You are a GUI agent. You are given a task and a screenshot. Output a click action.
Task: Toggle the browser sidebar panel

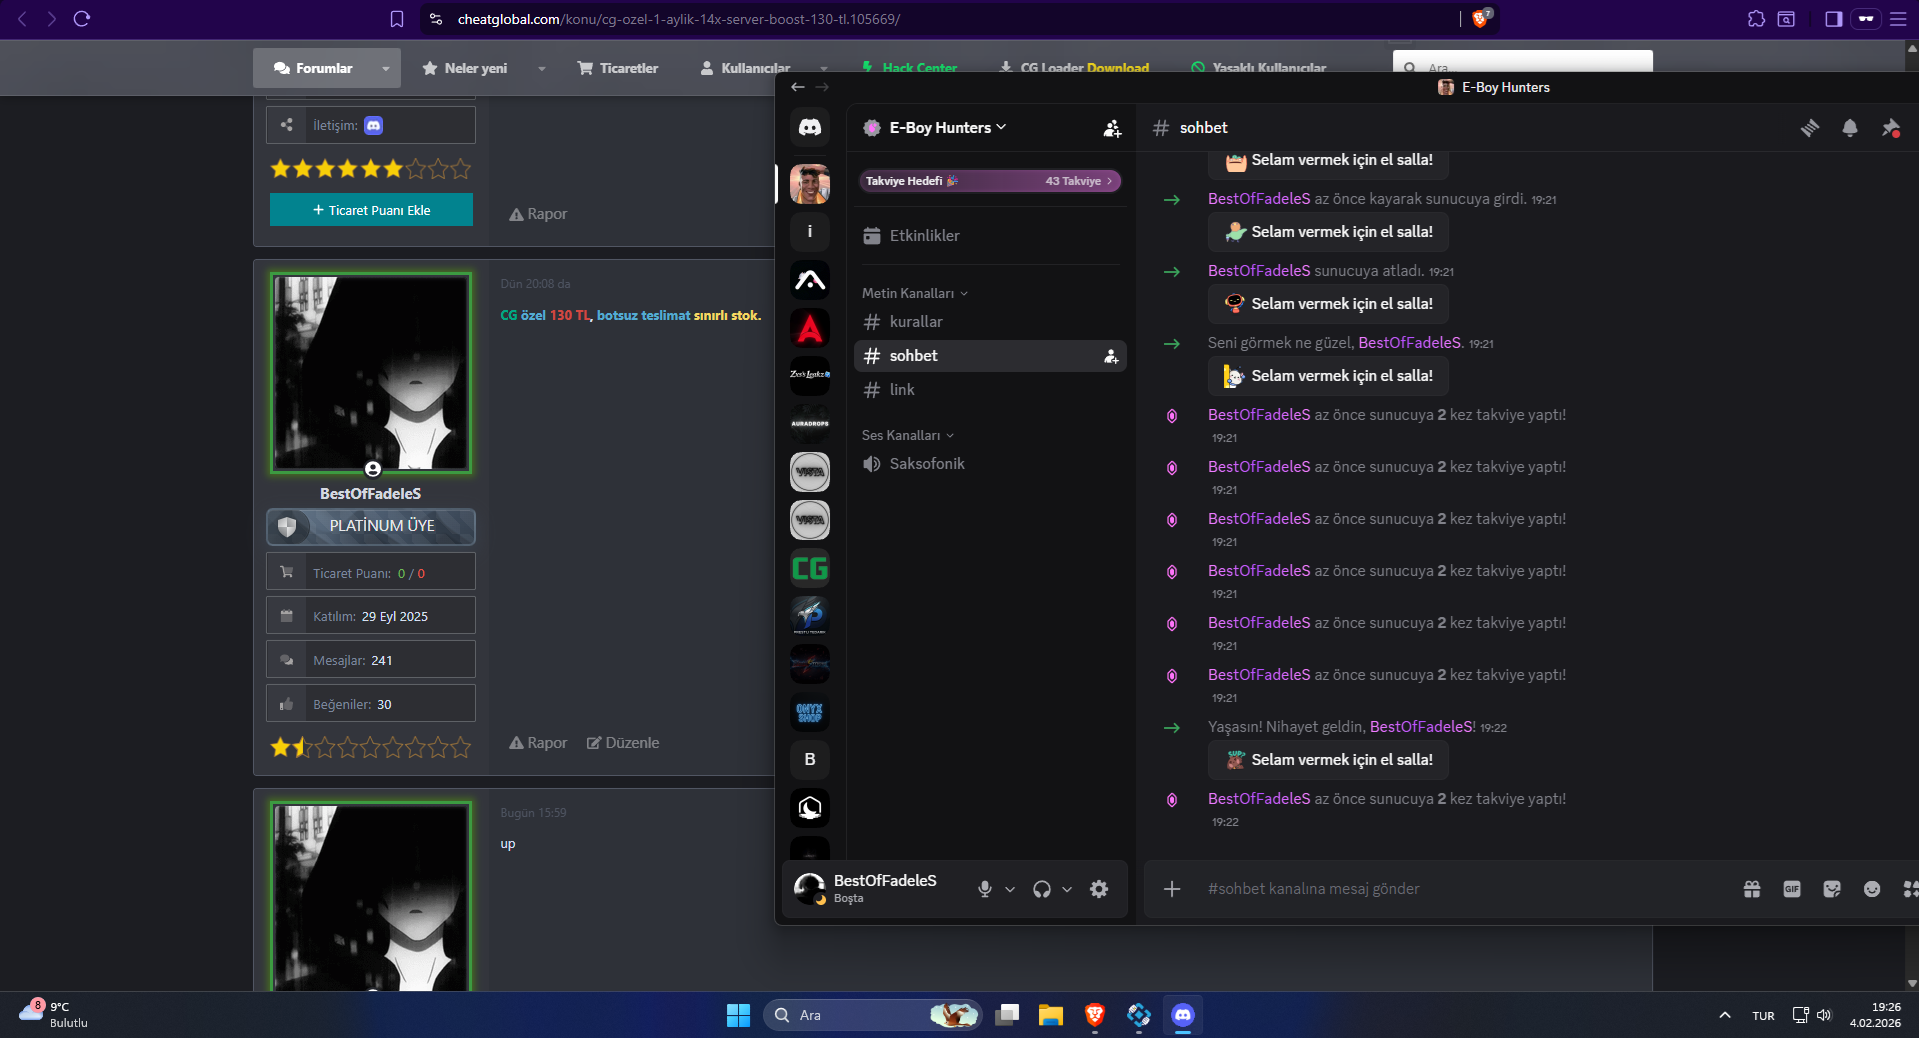point(1833,19)
